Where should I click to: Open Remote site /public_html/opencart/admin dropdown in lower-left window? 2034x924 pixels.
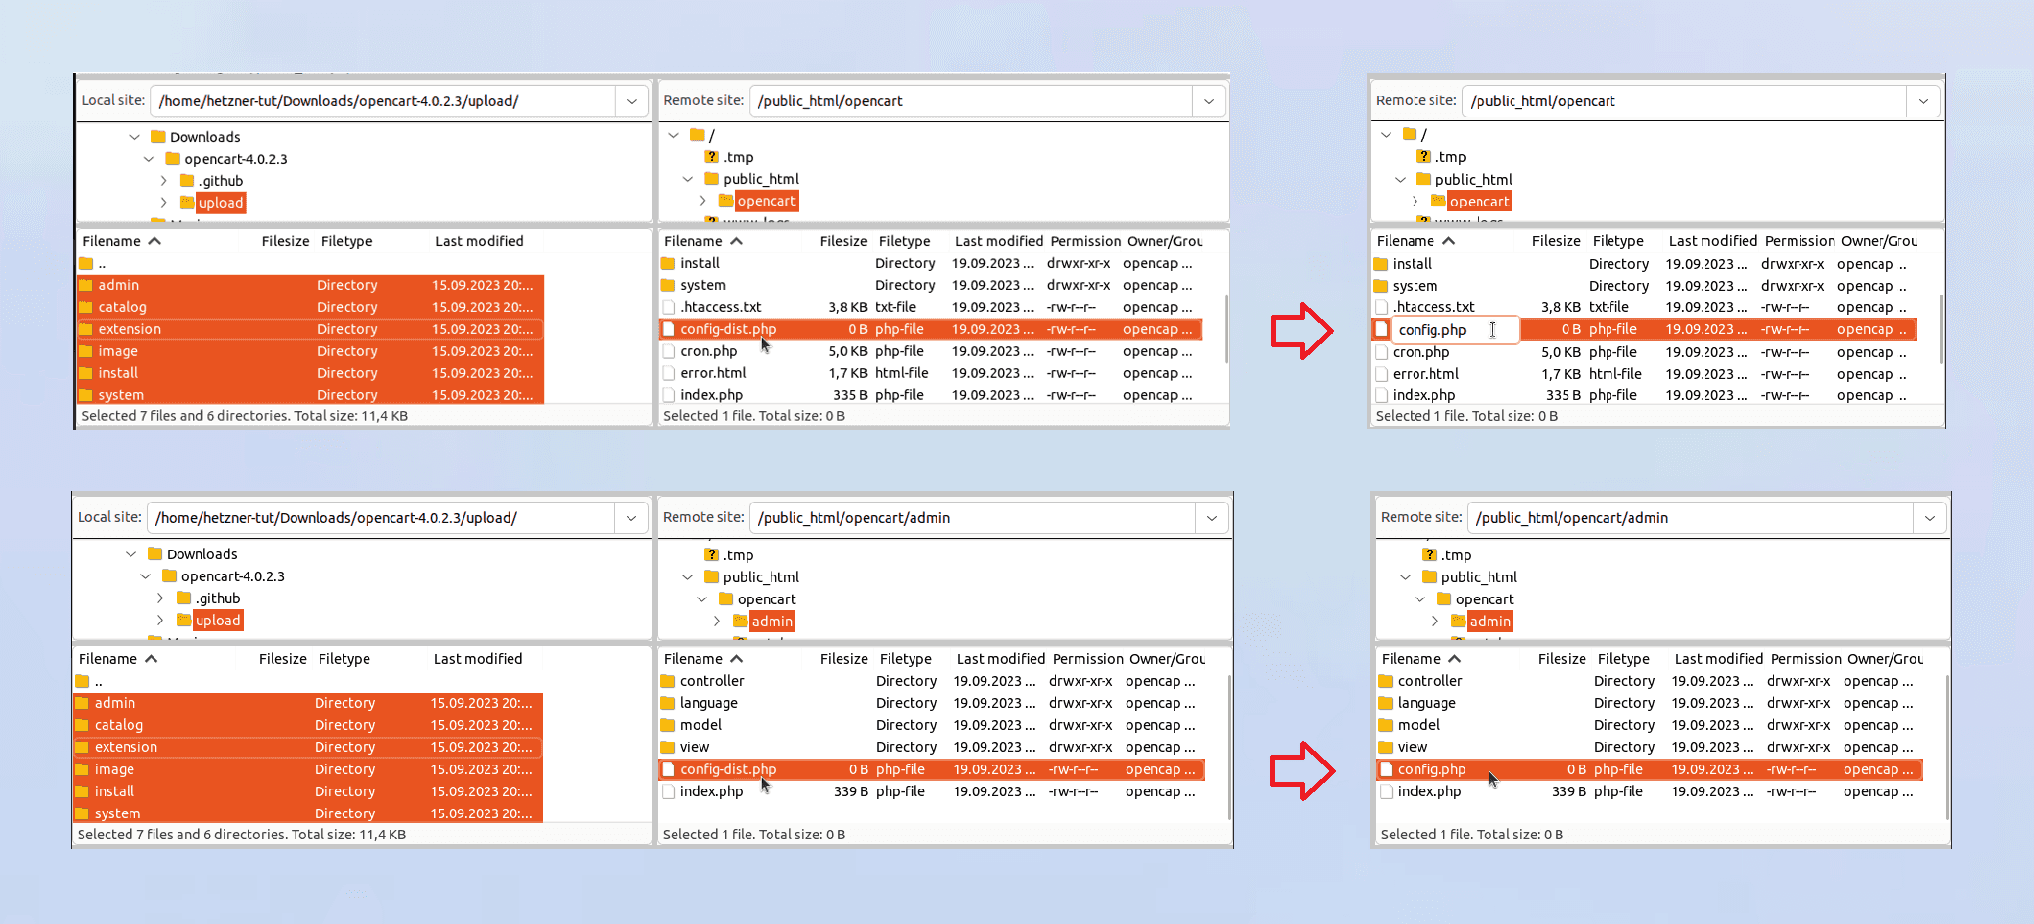[x=1212, y=518]
